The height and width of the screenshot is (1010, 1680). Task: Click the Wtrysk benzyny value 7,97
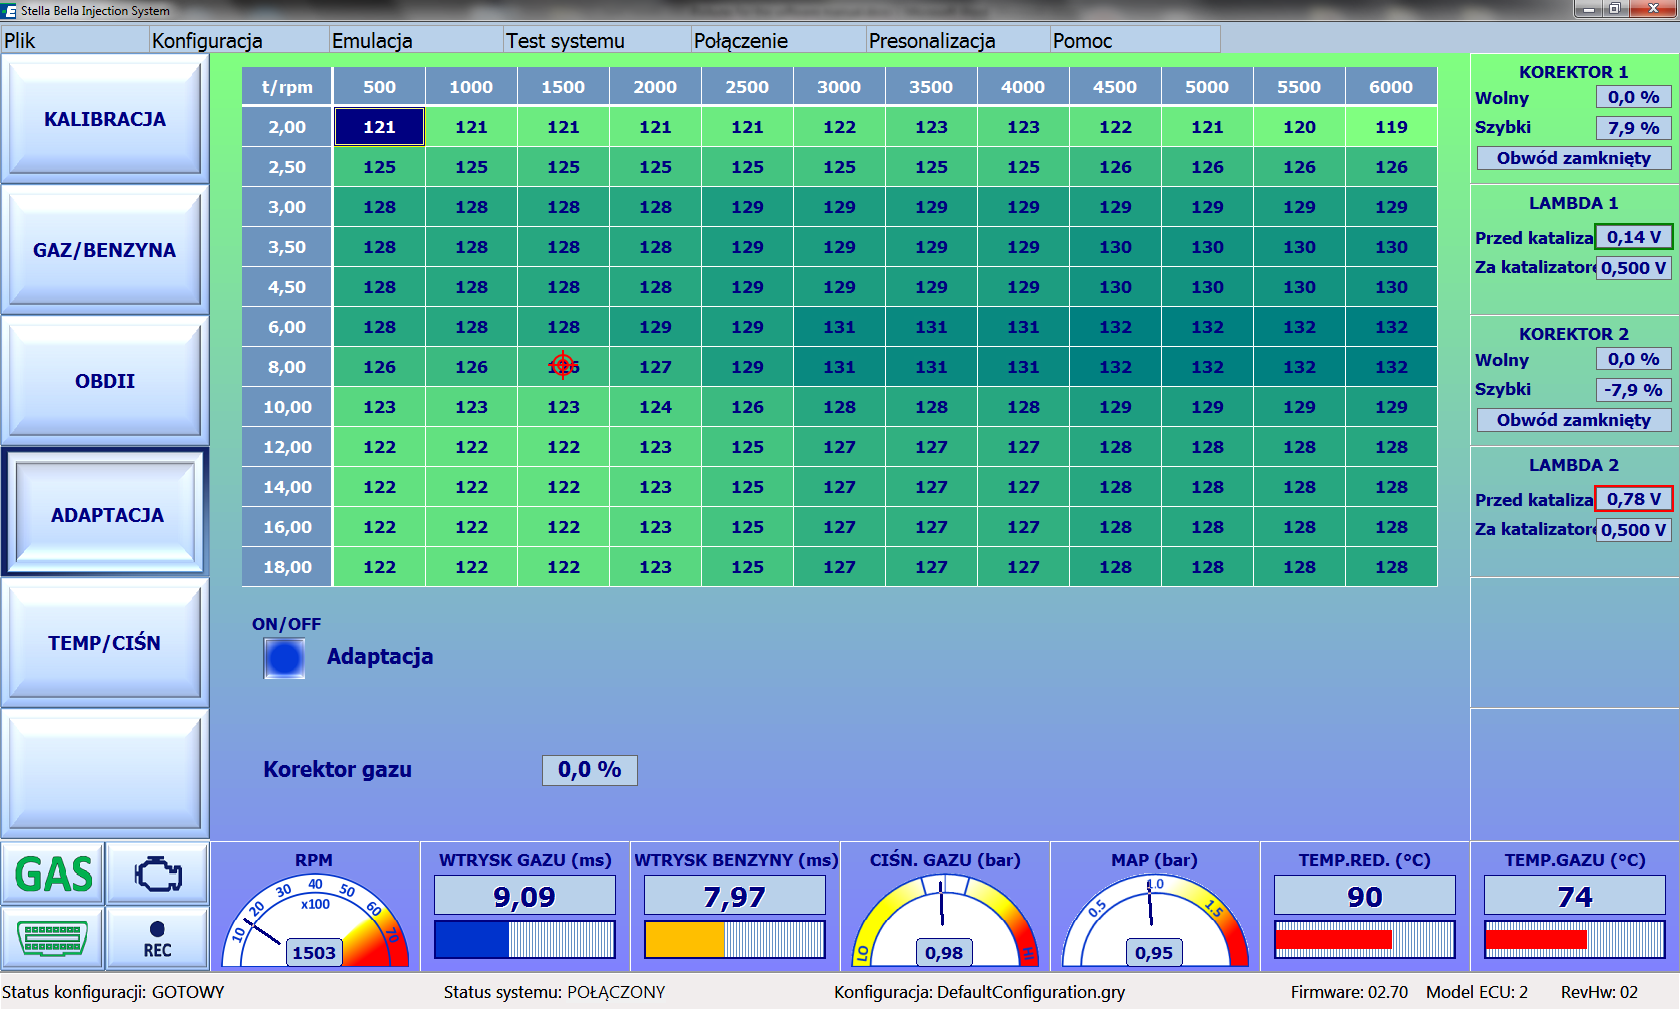735,896
